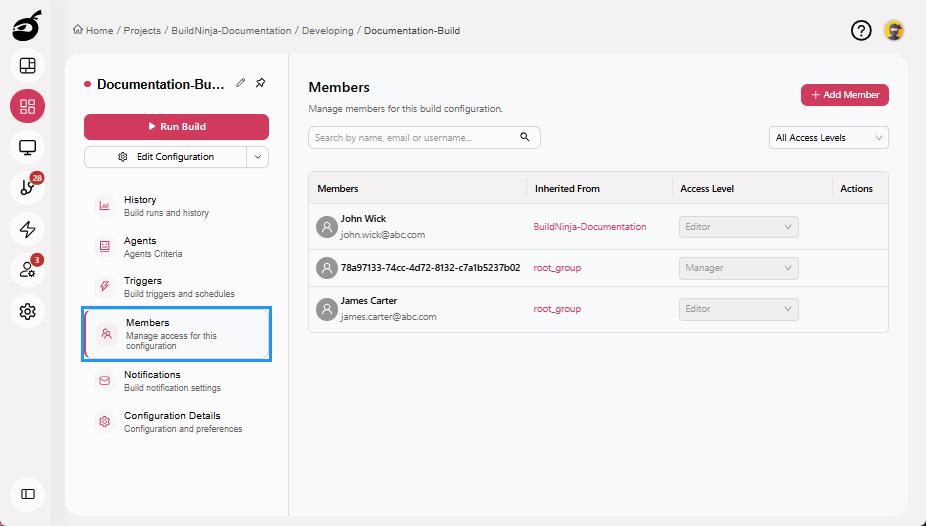Viewport: 926px width, 526px height.
Task: Open the Agents menu item
Action: point(176,247)
